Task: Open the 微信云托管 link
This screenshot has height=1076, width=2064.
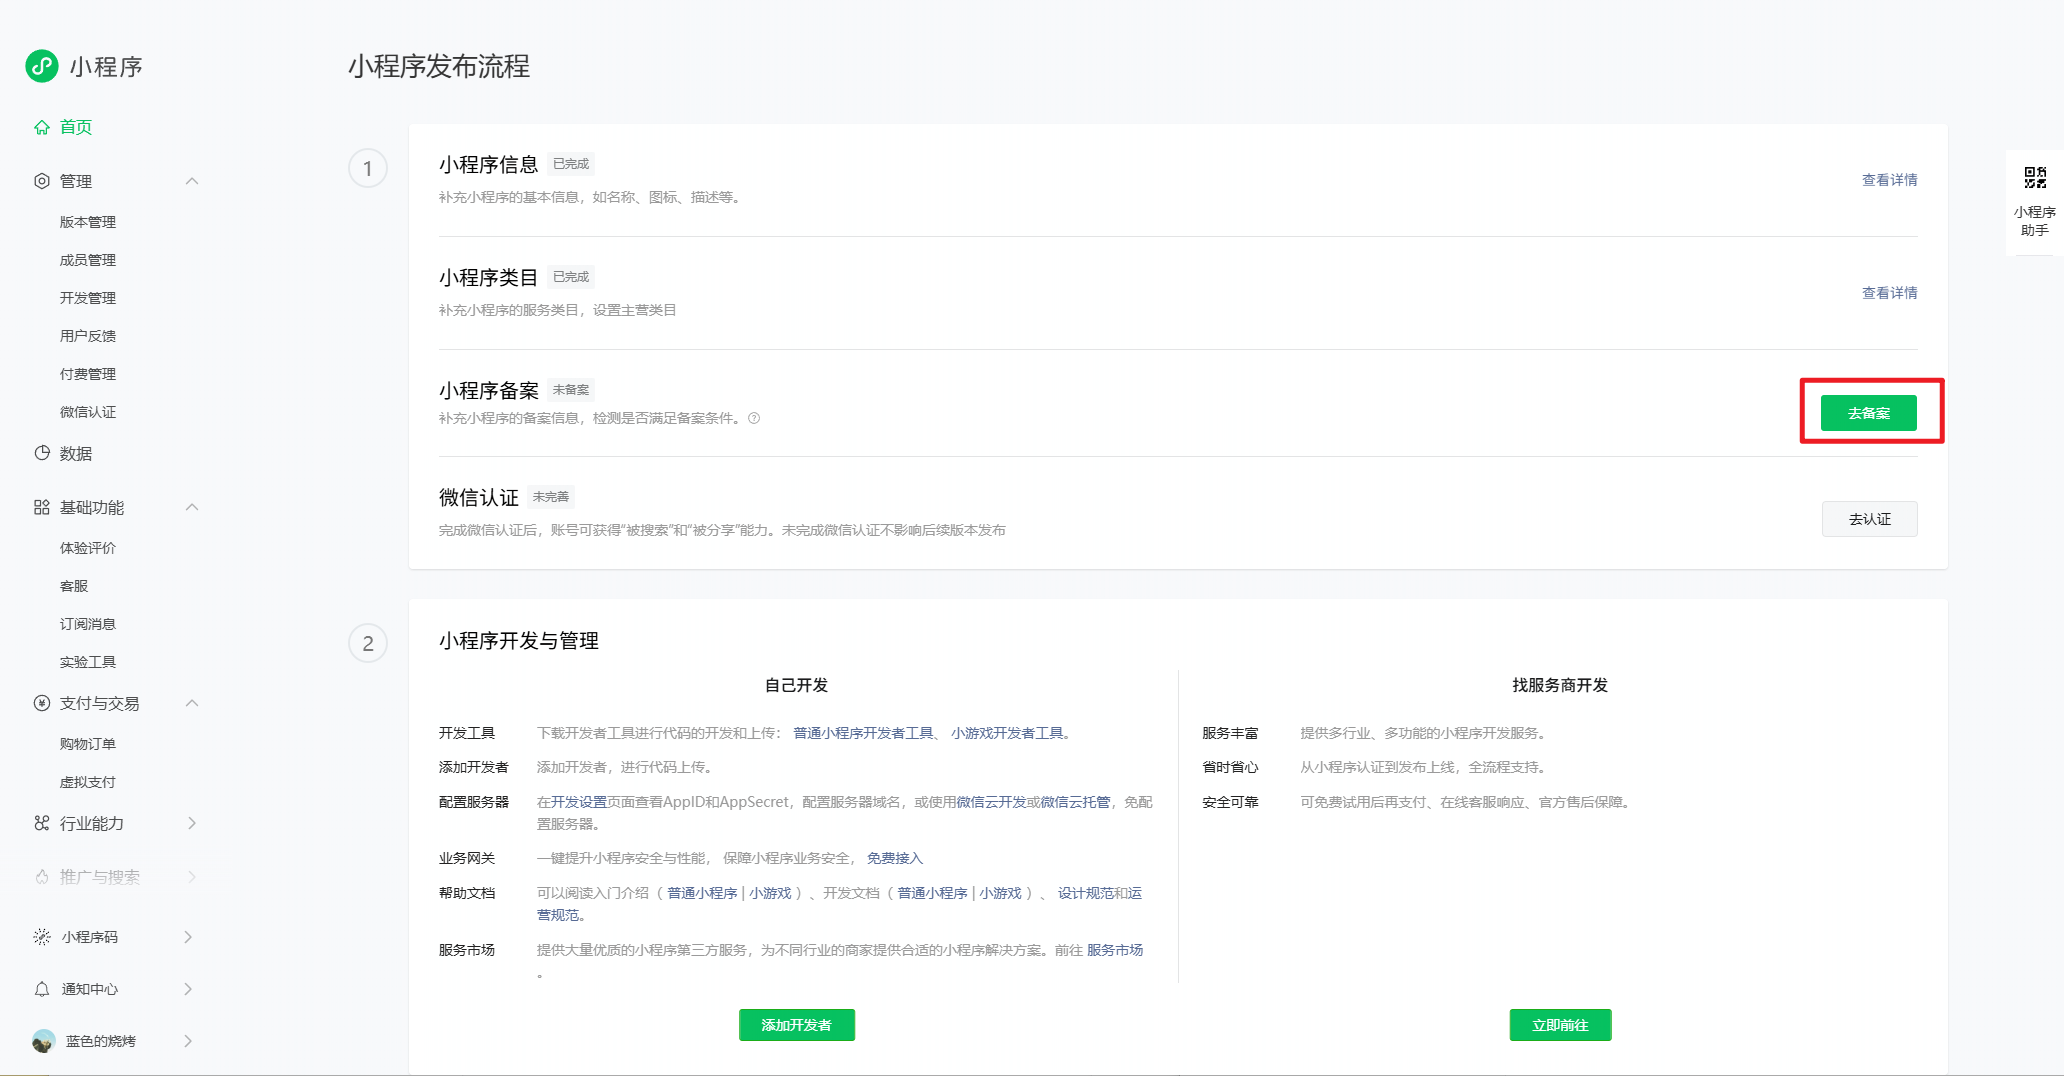Action: (x=1075, y=802)
